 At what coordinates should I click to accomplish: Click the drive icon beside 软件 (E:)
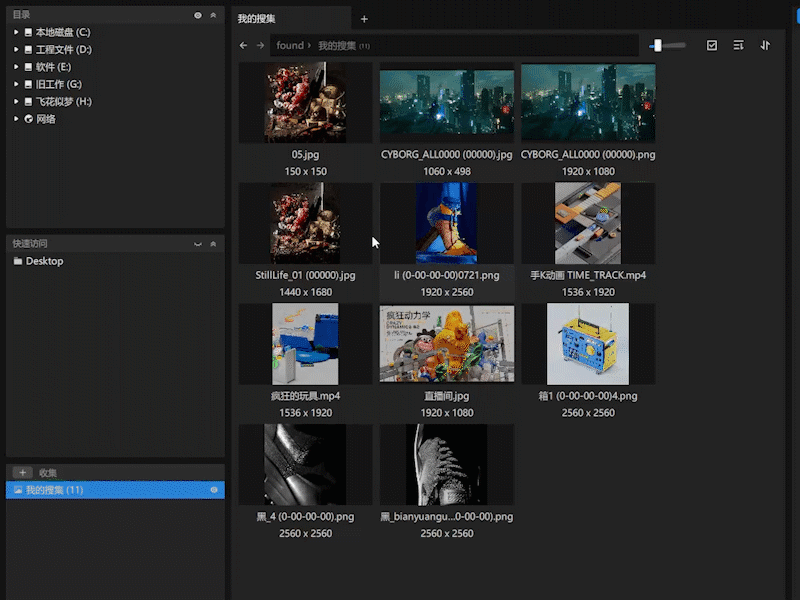coord(29,67)
